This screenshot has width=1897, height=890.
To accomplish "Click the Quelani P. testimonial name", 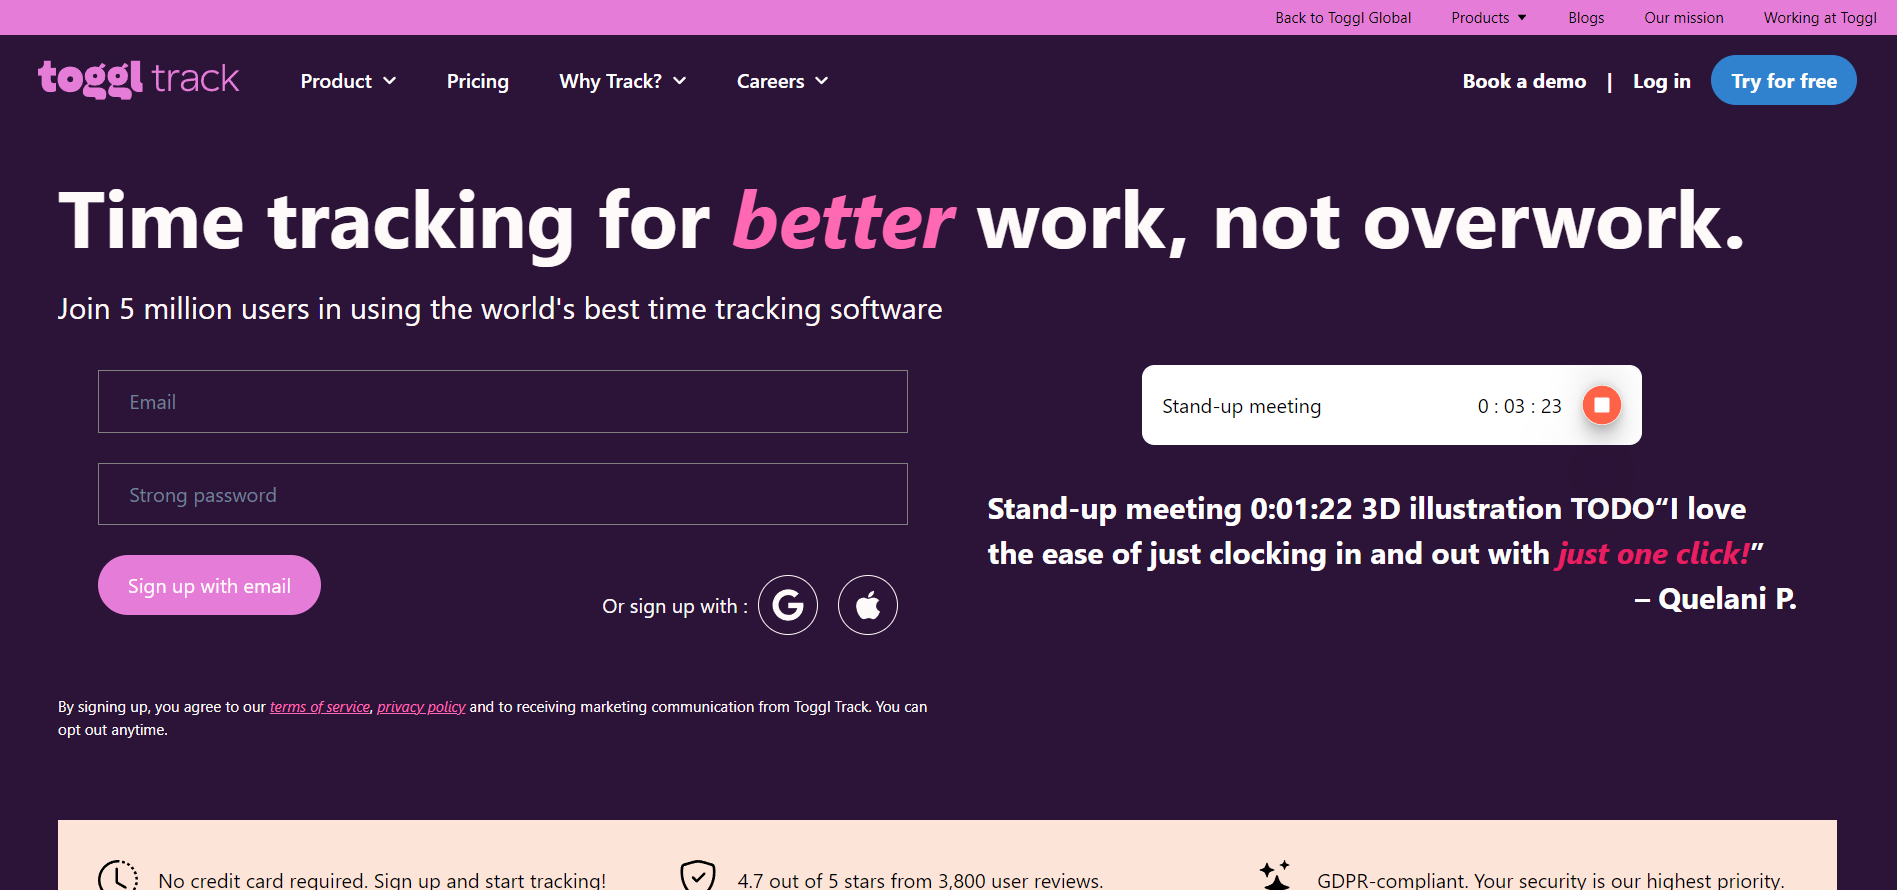I will [1716, 599].
